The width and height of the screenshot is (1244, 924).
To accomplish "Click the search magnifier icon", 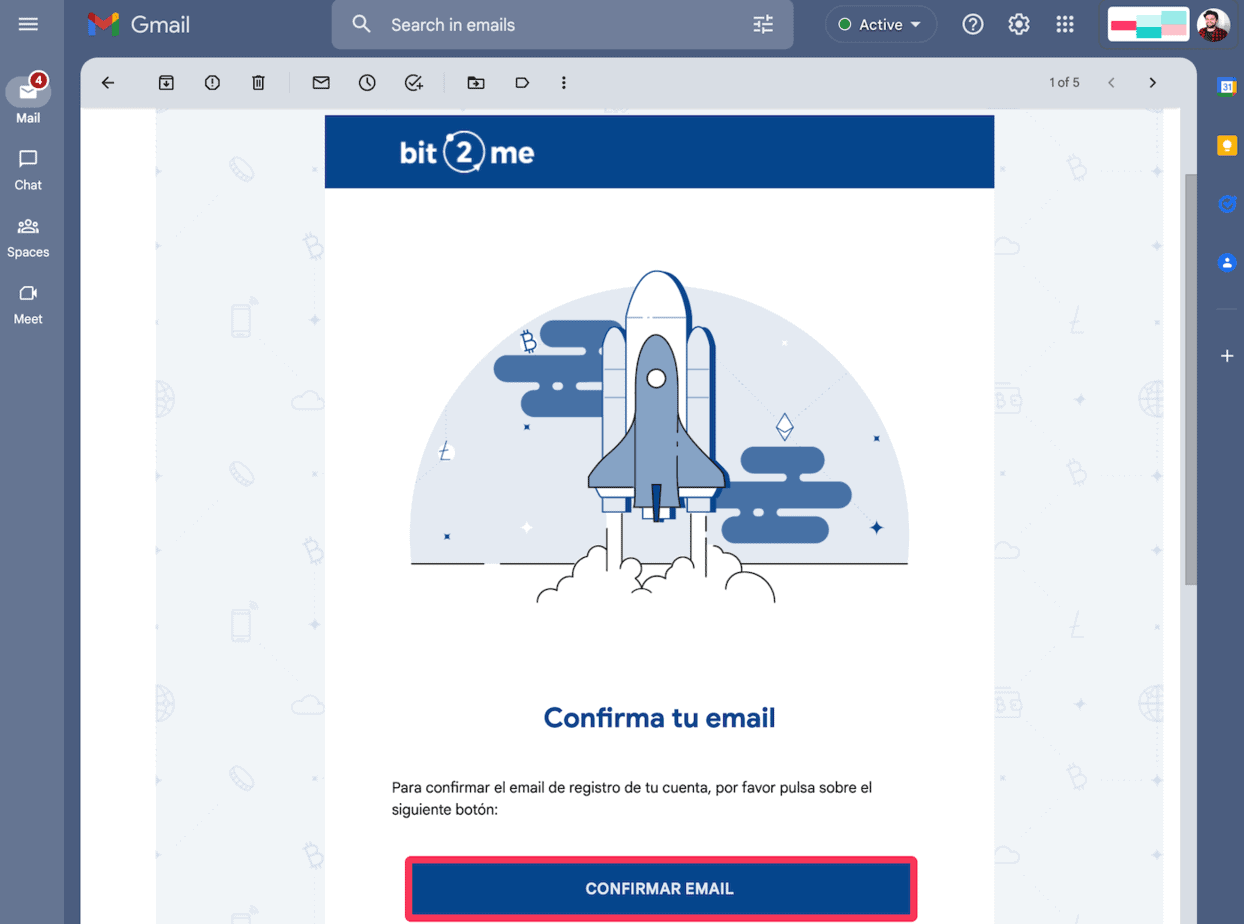I will (x=362, y=24).
